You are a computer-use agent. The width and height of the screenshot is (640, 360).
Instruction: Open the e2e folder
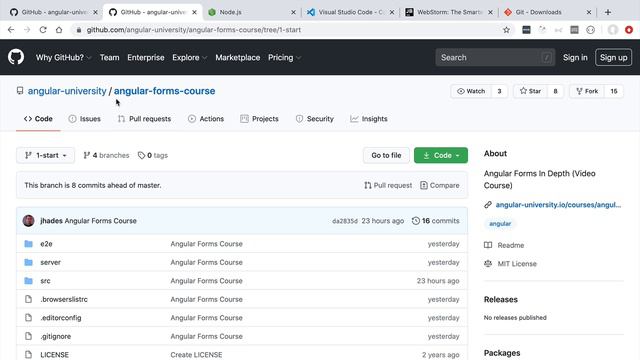(x=46, y=244)
